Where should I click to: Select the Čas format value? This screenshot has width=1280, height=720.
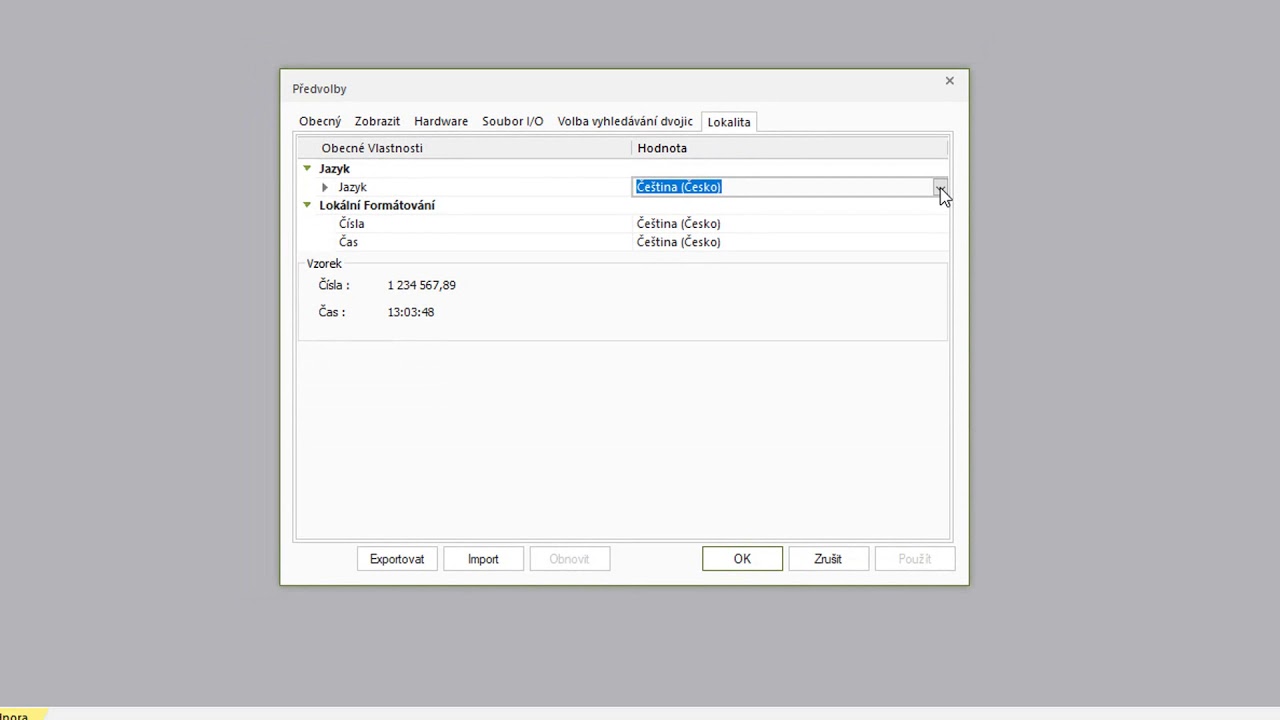[x=679, y=242]
